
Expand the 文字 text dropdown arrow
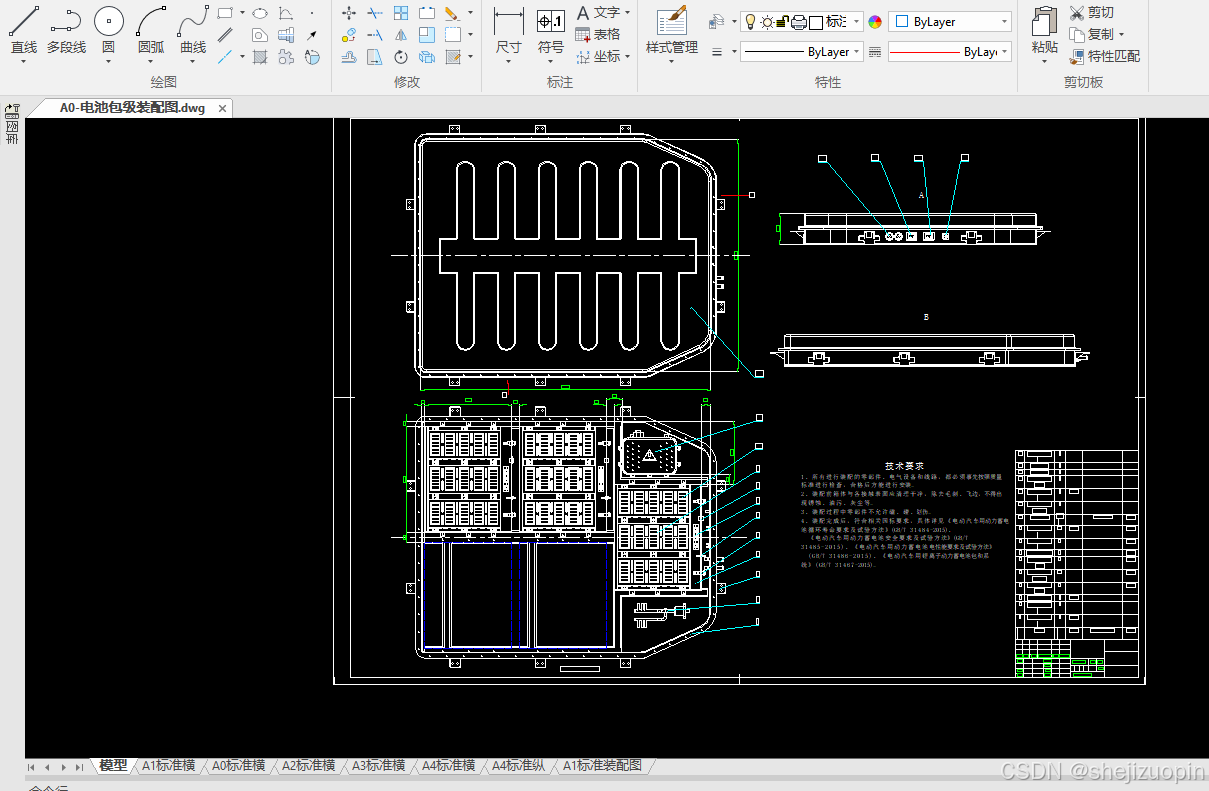coord(627,13)
